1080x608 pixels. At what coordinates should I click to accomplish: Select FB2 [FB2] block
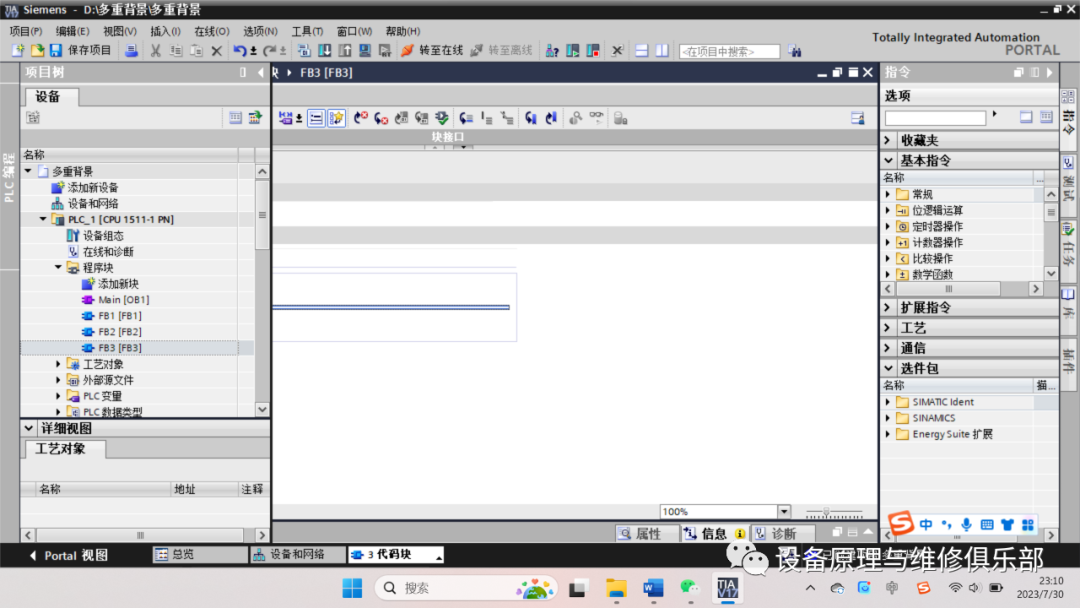[120, 331]
